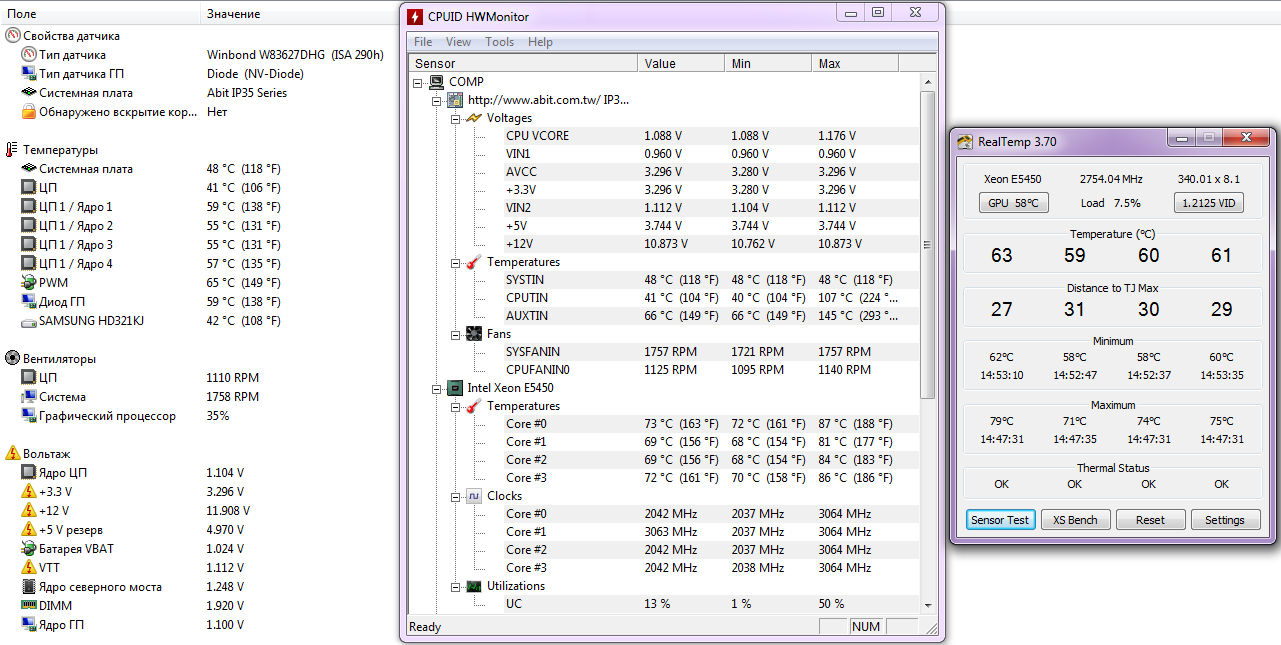Open the File menu in HWMonitor

point(423,42)
